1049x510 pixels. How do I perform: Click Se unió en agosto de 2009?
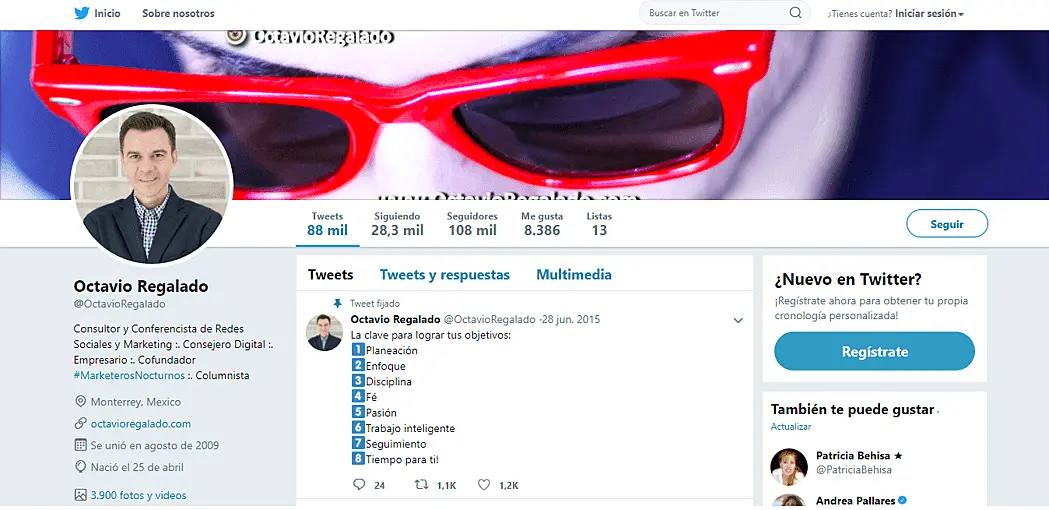click(x=155, y=445)
